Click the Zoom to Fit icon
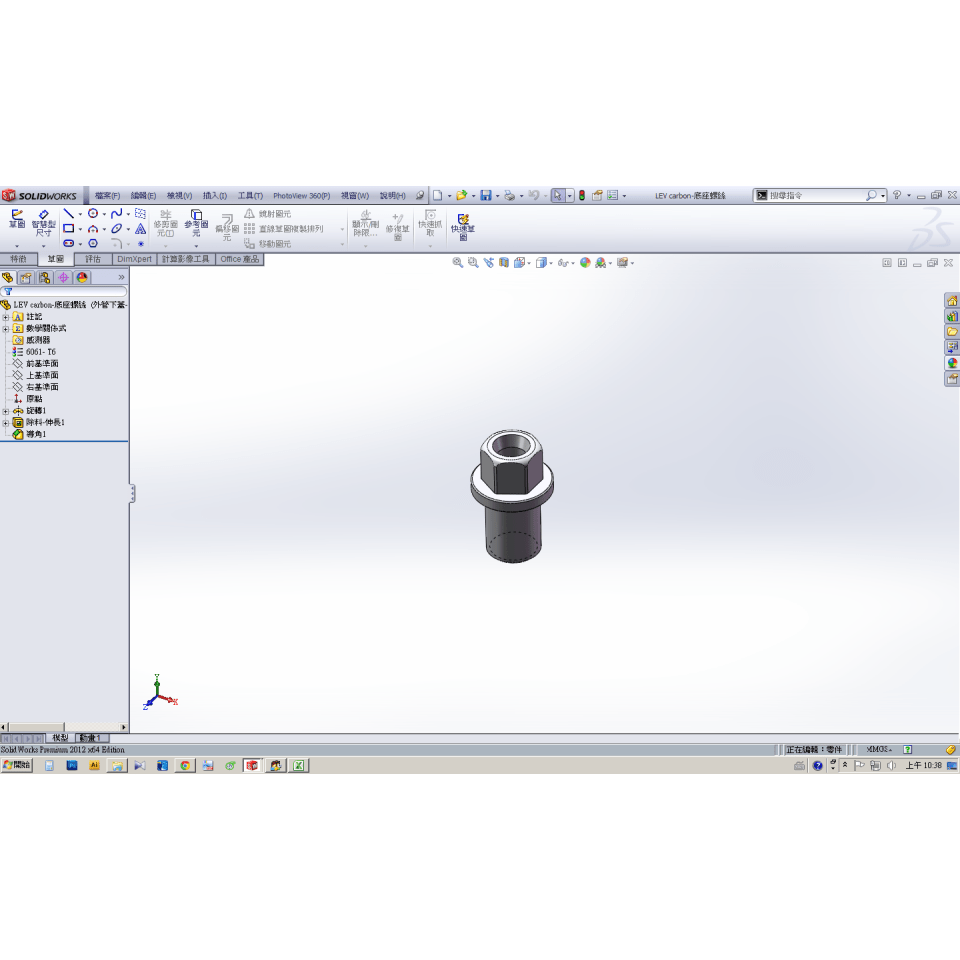The width and height of the screenshot is (960, 960). click(x=457, y=263)
